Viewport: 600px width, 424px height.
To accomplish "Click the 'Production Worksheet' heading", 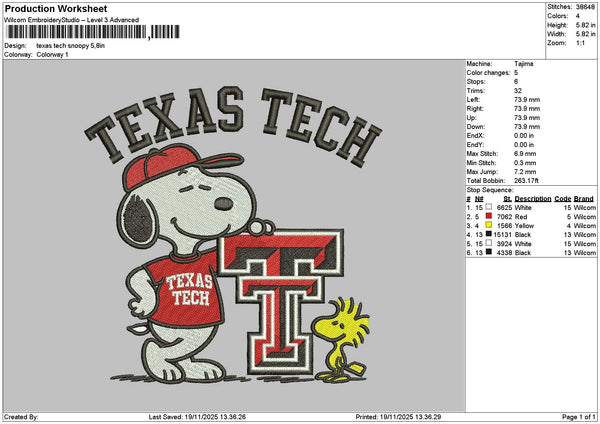I will coord(56,9).
